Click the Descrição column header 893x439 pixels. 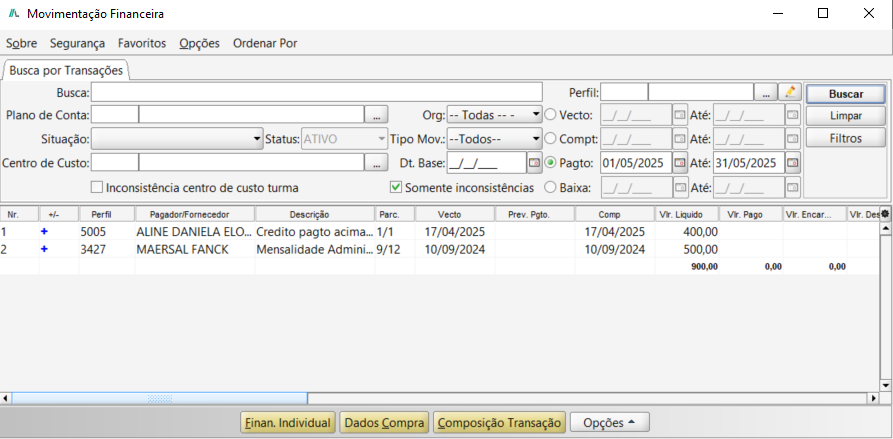click(x=316, y=215)
